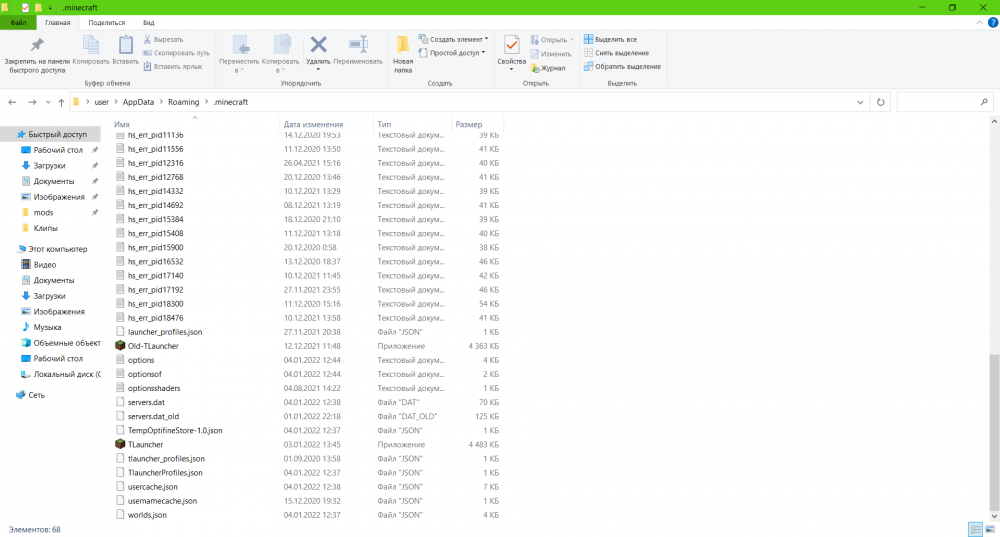Select the TLauncher application file
This screenshot has width=1000, height=537.
coord(145,445)
